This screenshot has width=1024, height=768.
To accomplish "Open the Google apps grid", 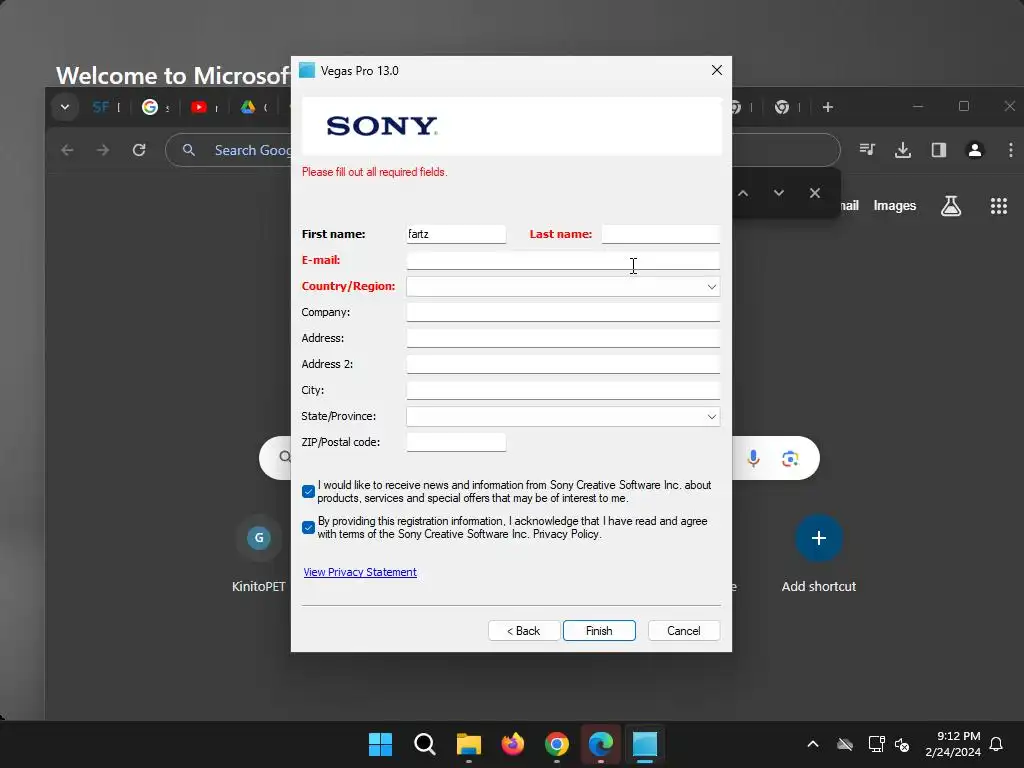I will (999, 206).
